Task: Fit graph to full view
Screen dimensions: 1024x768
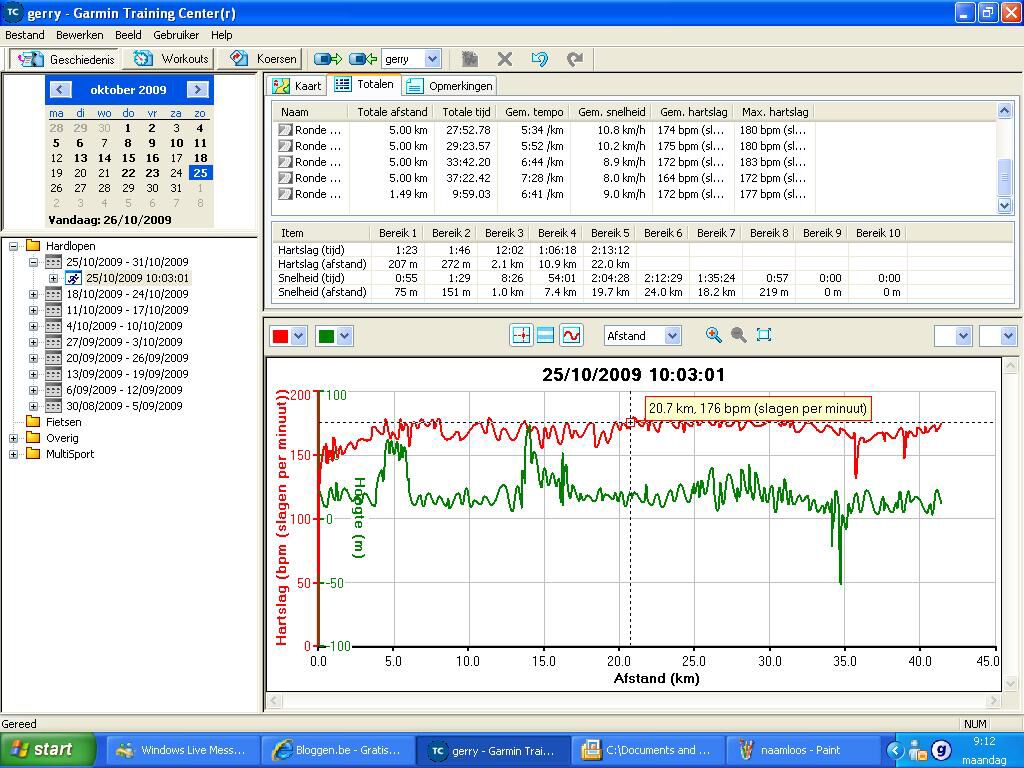Action: (x=763, y=335)
